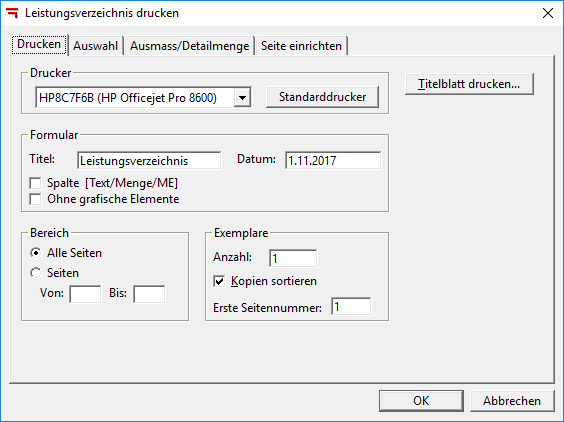This screenshot has height=422, width=564.
Task: Check Ohne grafische Elemente option
Action: pos(35,199)
